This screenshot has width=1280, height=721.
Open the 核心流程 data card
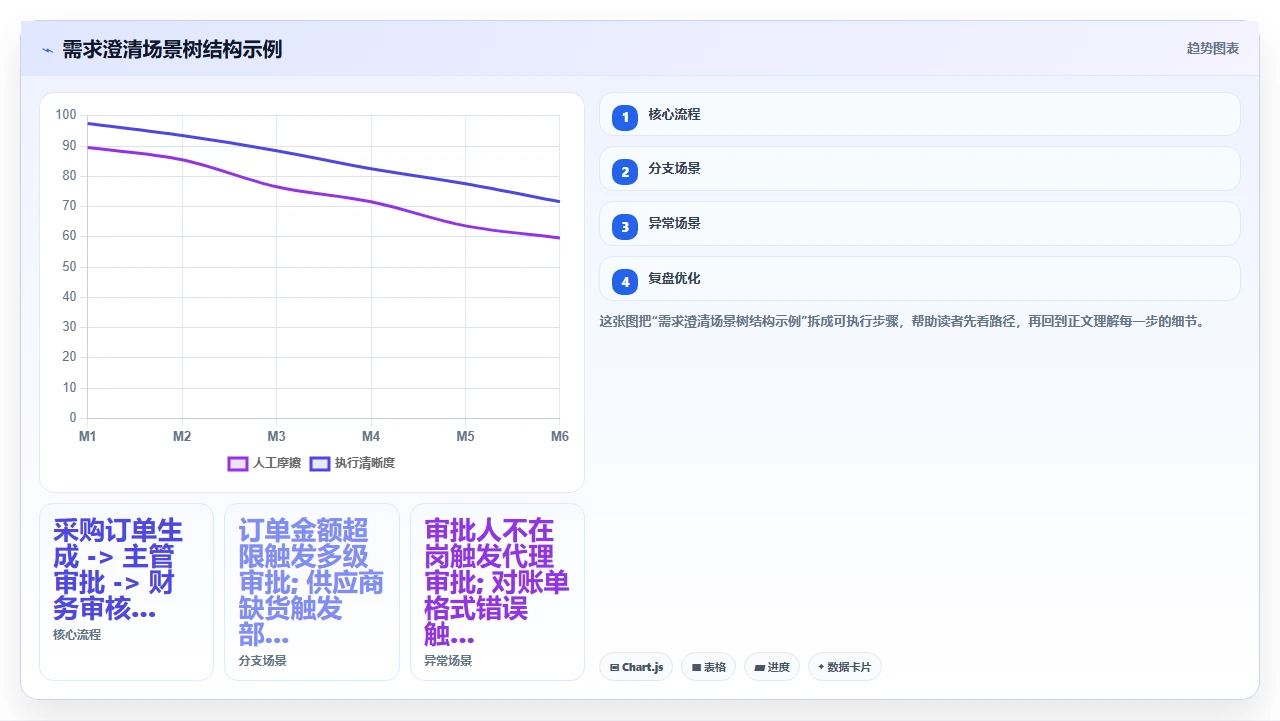(x=126, y=592)
